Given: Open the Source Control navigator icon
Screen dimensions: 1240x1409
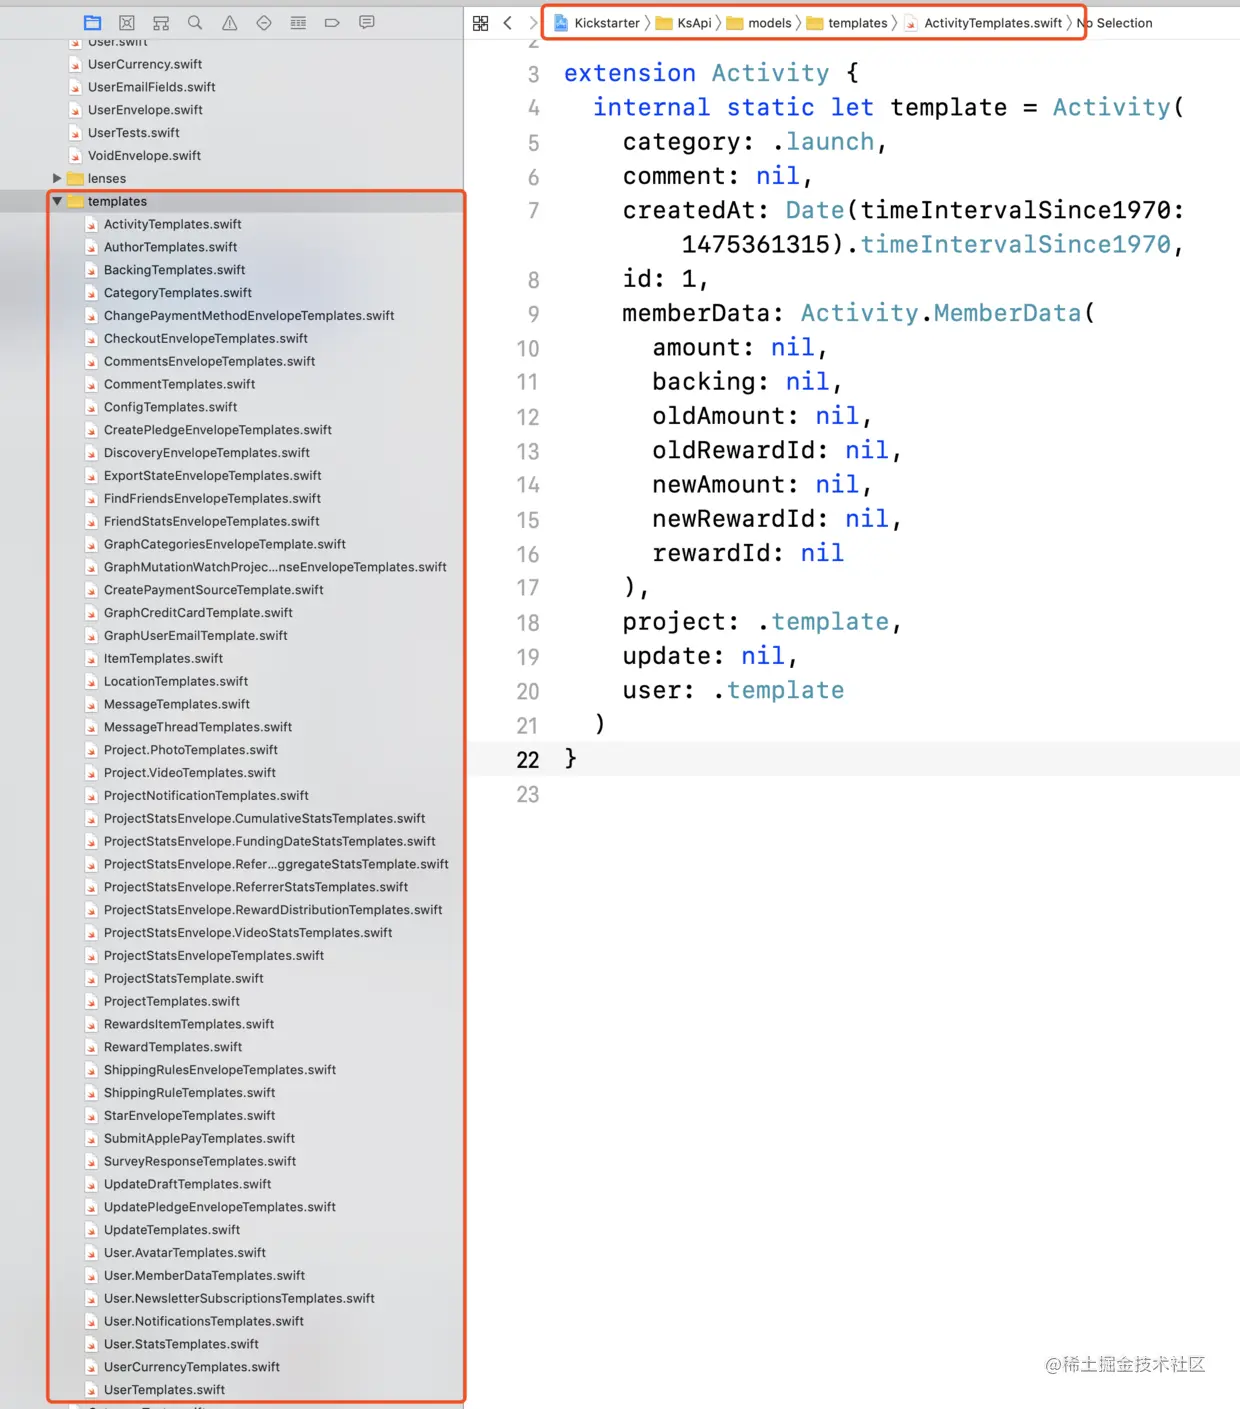Looking at the screenshot, I should [127, 22].
